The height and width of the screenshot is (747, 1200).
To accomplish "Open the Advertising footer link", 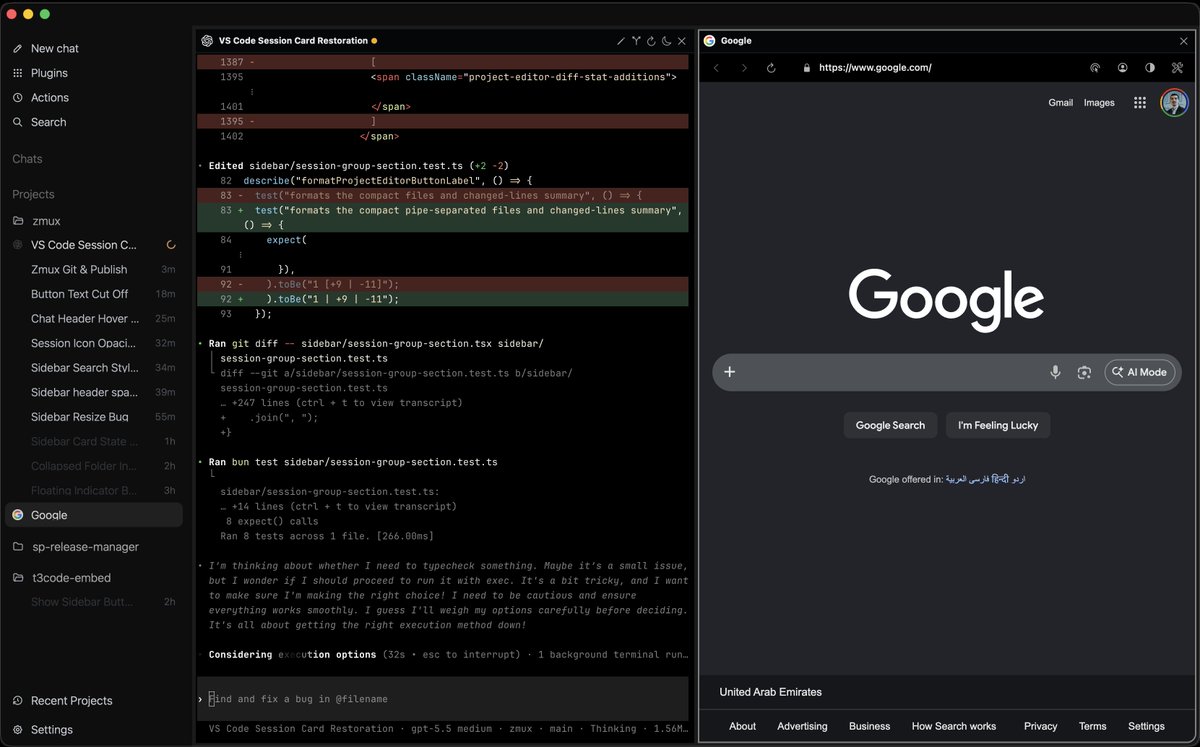I will [802, 726].
